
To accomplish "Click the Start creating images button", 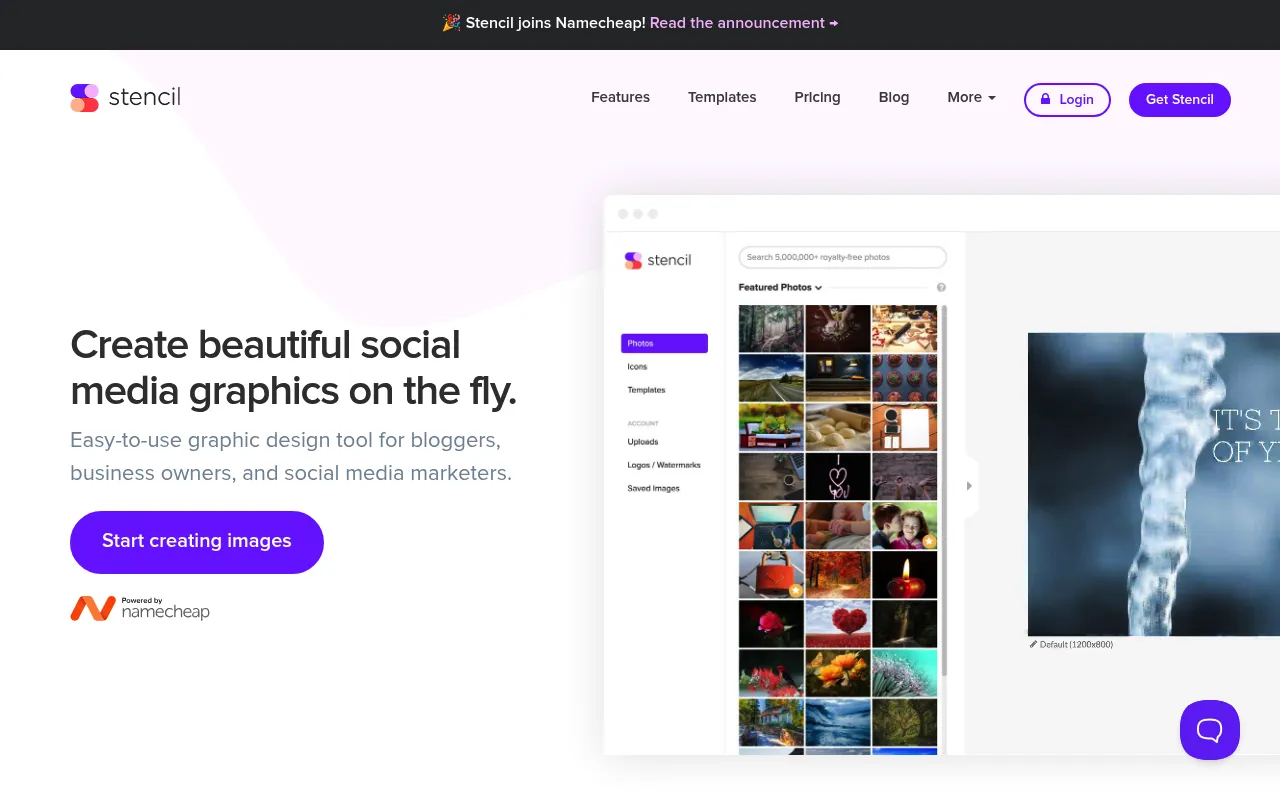I will point(196,542).
